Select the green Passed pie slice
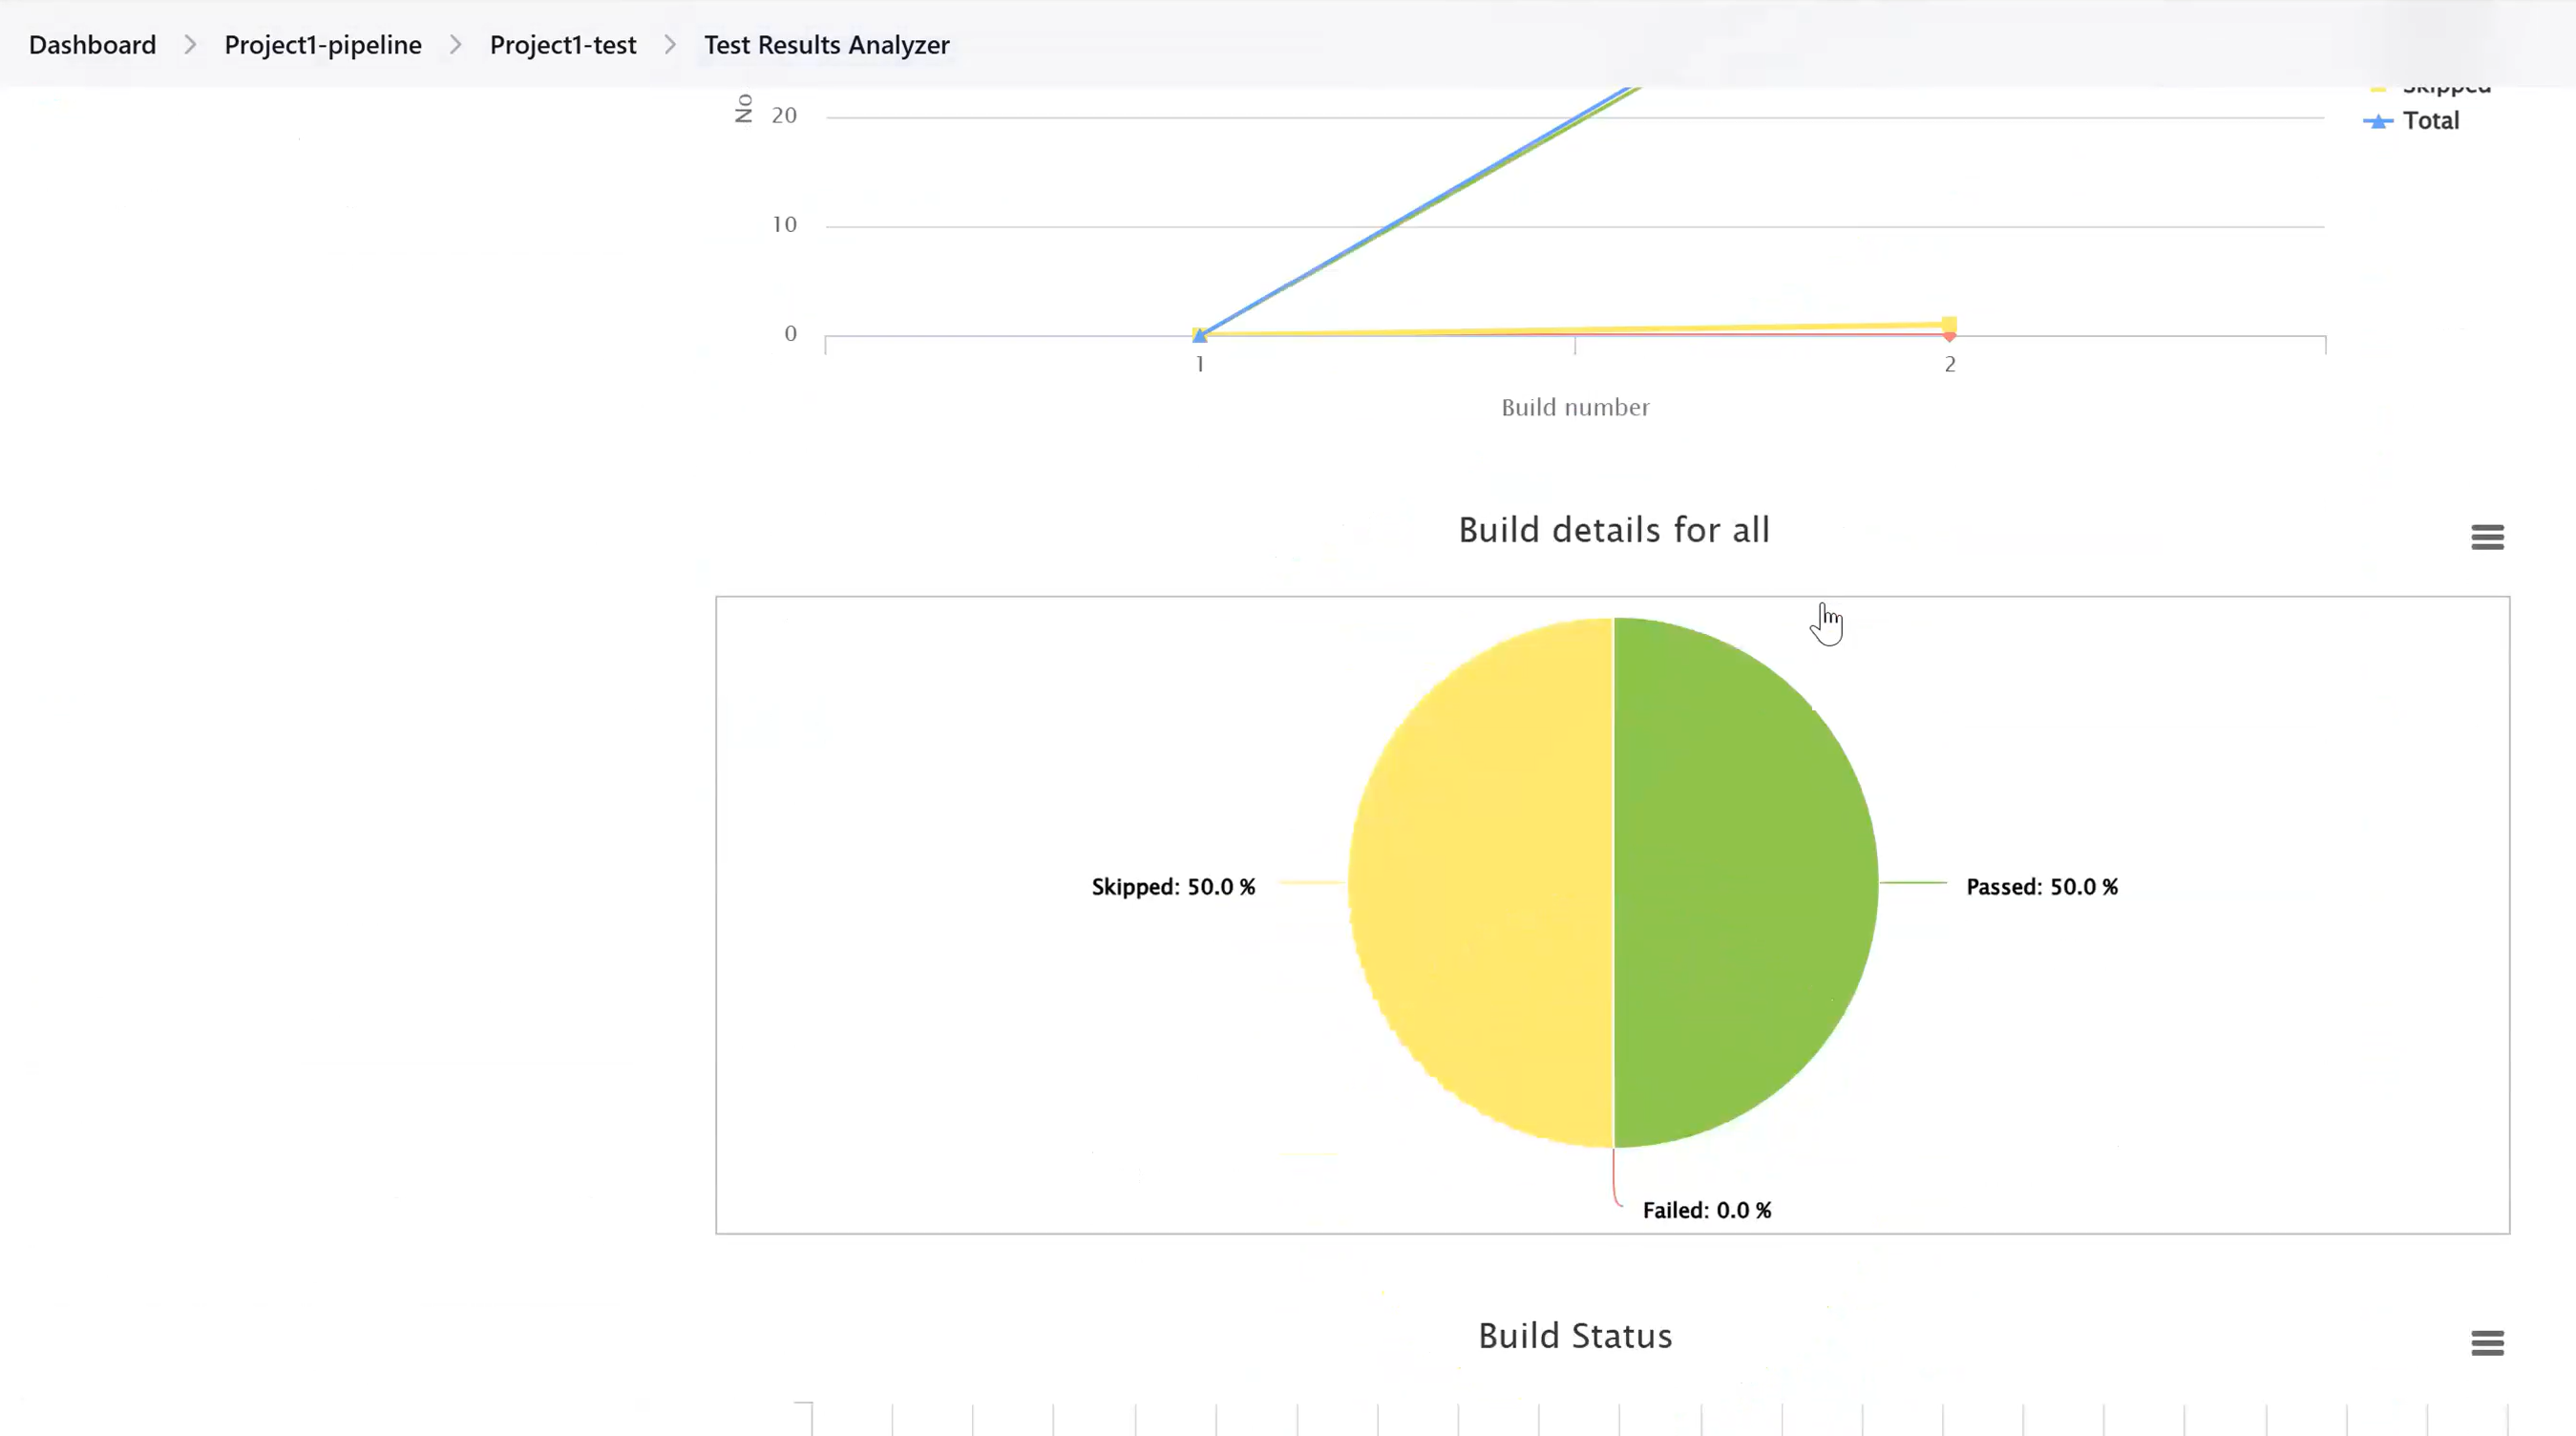The height and width of the screenshot is (1436, 2576). 1745,882
